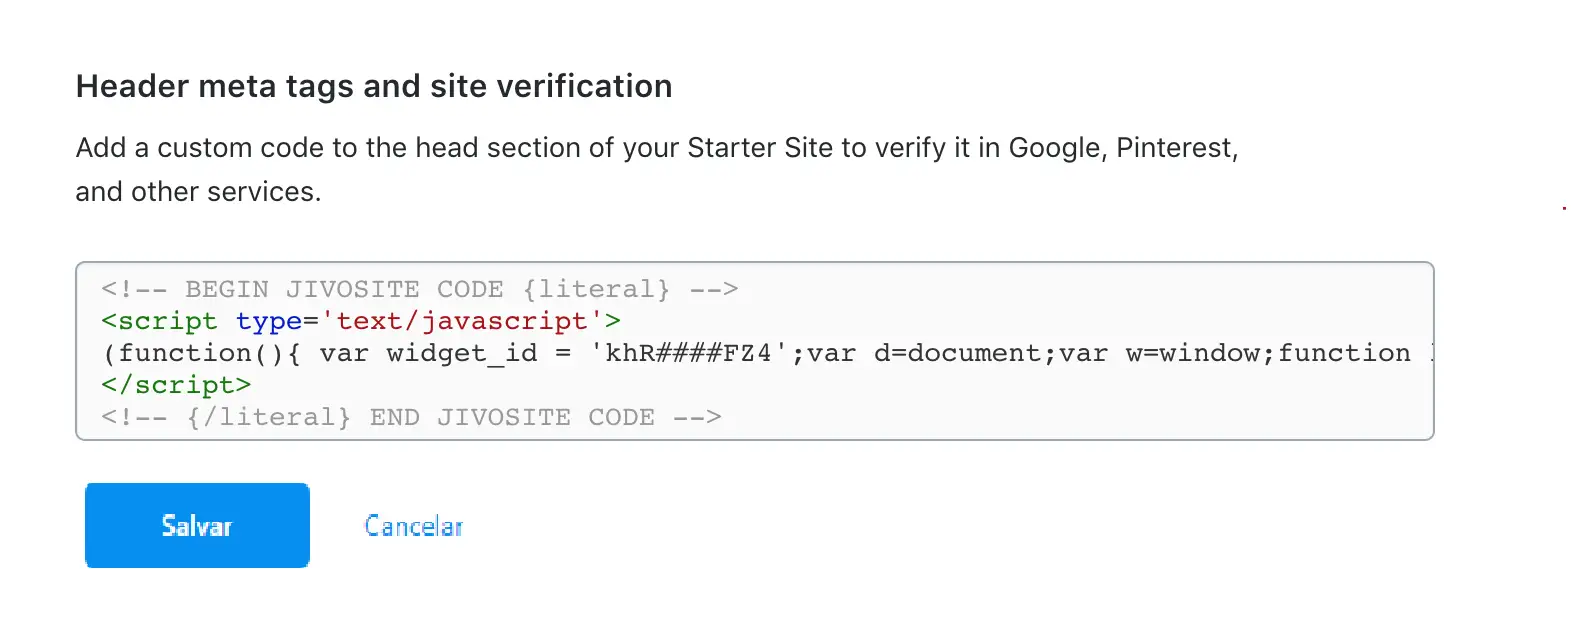This screenshot has height=633, width=1571.
Task: Click the w=window assignment in code
Action: 1193,354
